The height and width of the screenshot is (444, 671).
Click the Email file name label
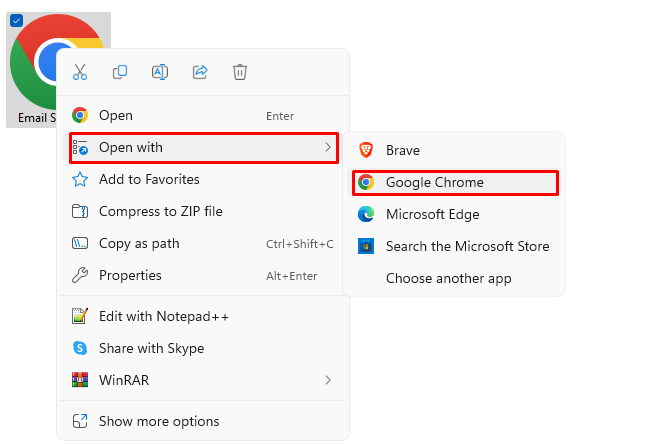(37, 118)
